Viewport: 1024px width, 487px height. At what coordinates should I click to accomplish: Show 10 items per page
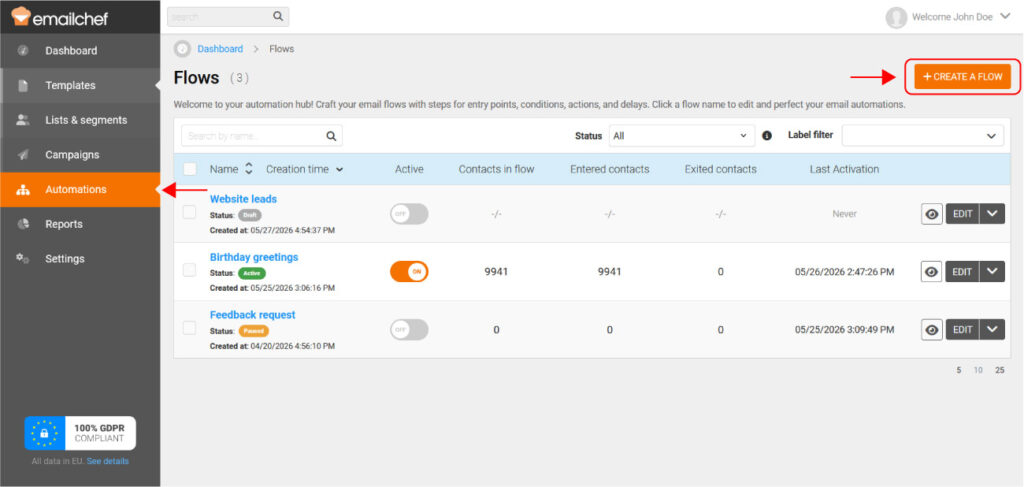(978, 370)
